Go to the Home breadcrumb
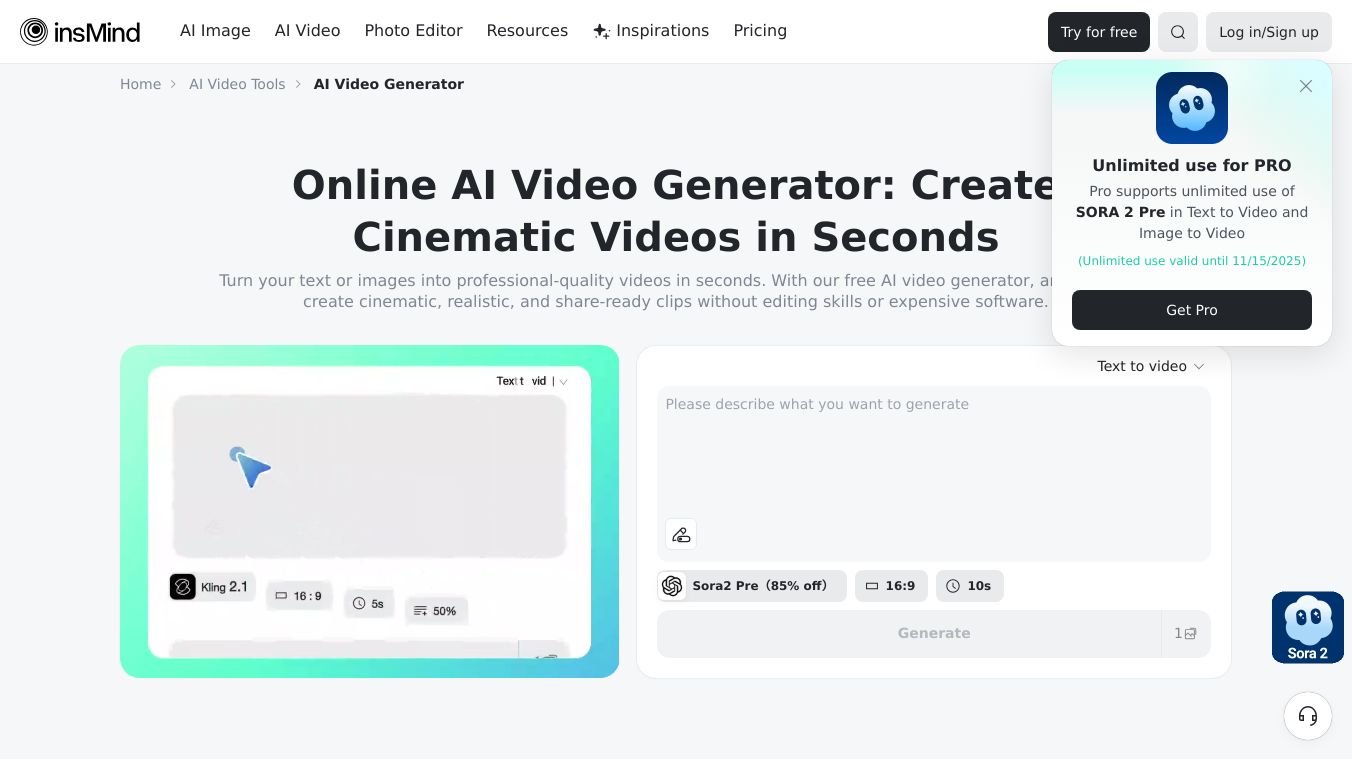 (x=140, y=84)
